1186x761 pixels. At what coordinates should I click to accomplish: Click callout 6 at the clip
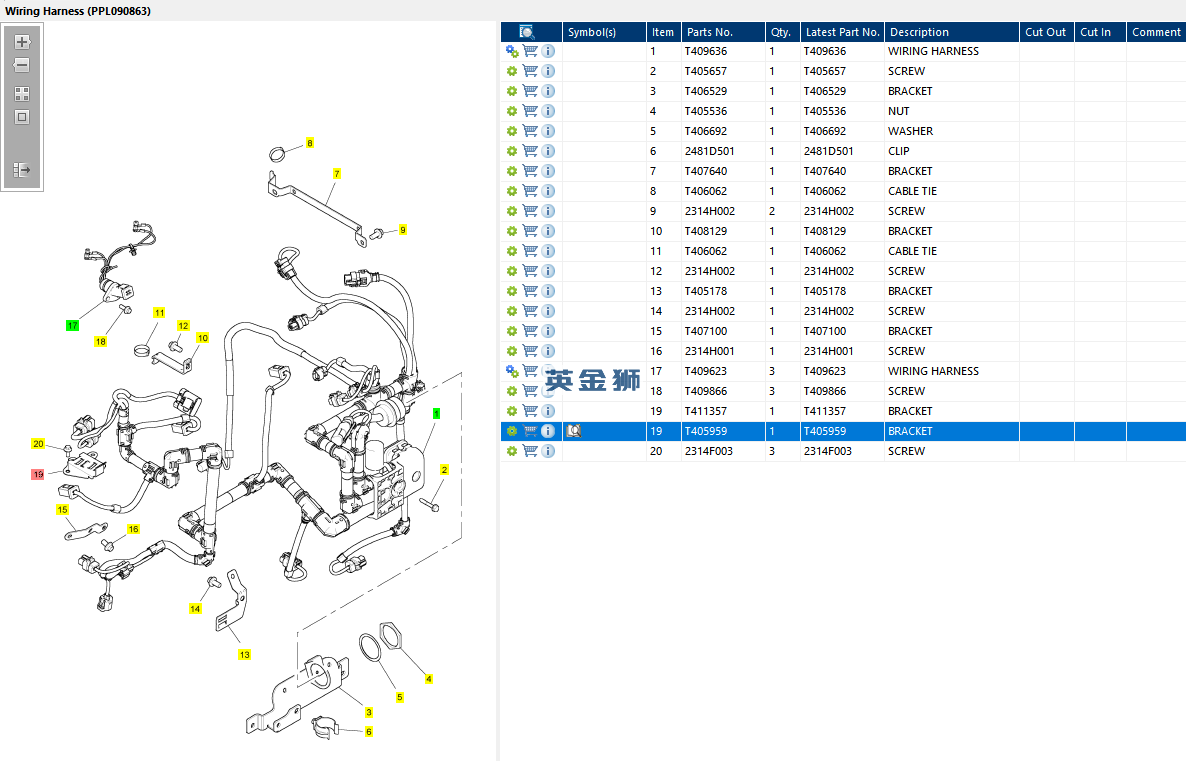click(368, 731)
